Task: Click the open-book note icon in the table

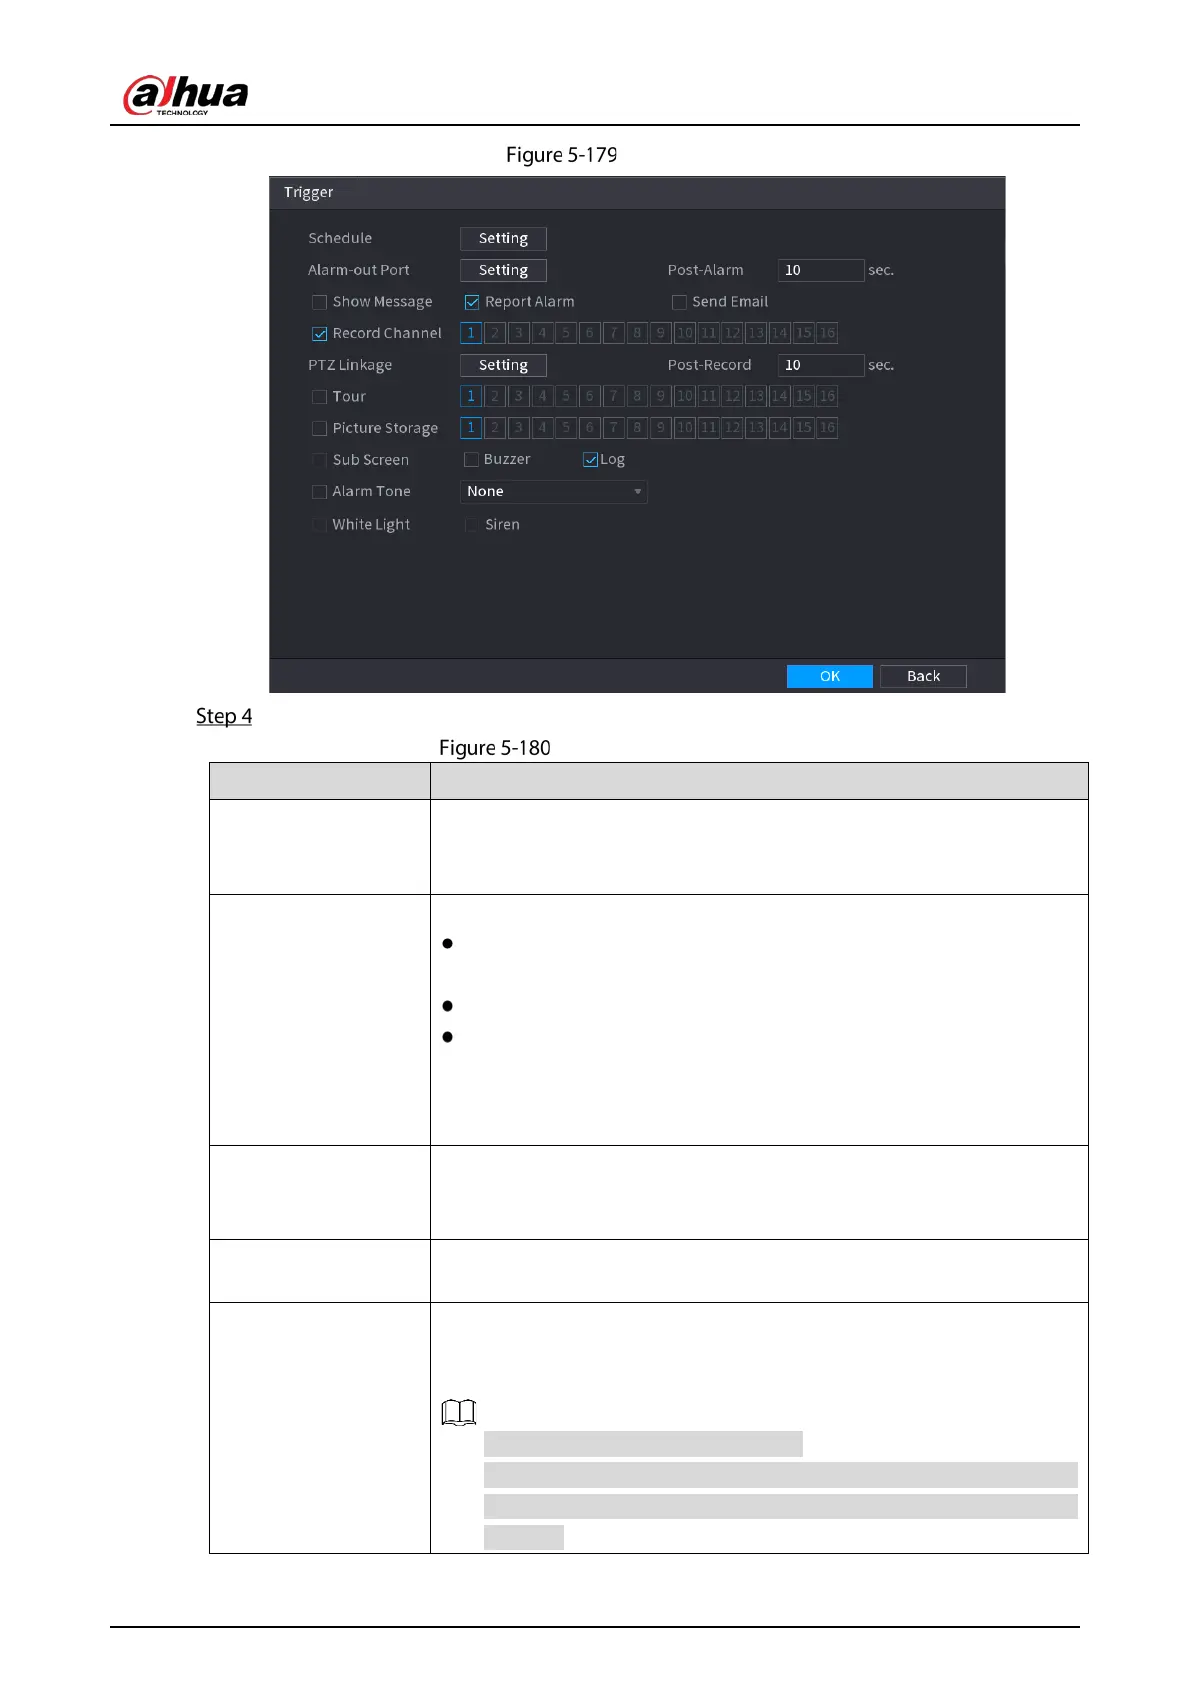Action: tap(459, 1412)
